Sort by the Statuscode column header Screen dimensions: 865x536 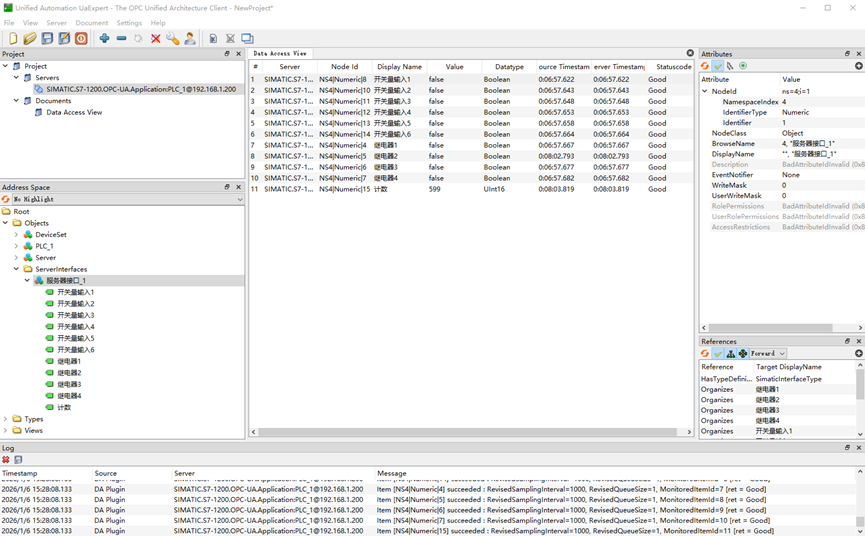(x=670, y=67)
